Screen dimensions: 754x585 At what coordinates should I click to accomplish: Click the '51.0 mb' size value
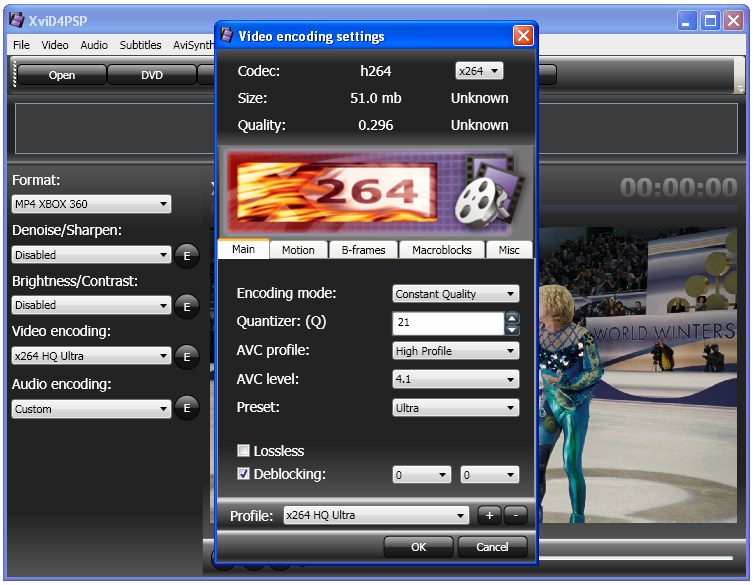tap(376, 98)
